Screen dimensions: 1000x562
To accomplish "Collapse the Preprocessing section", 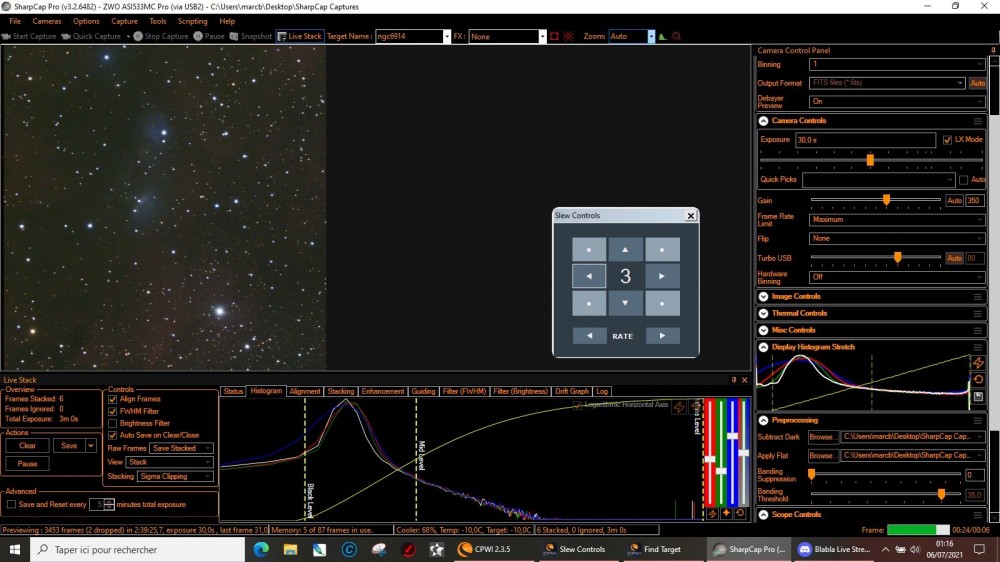I will tap(763, 420).
